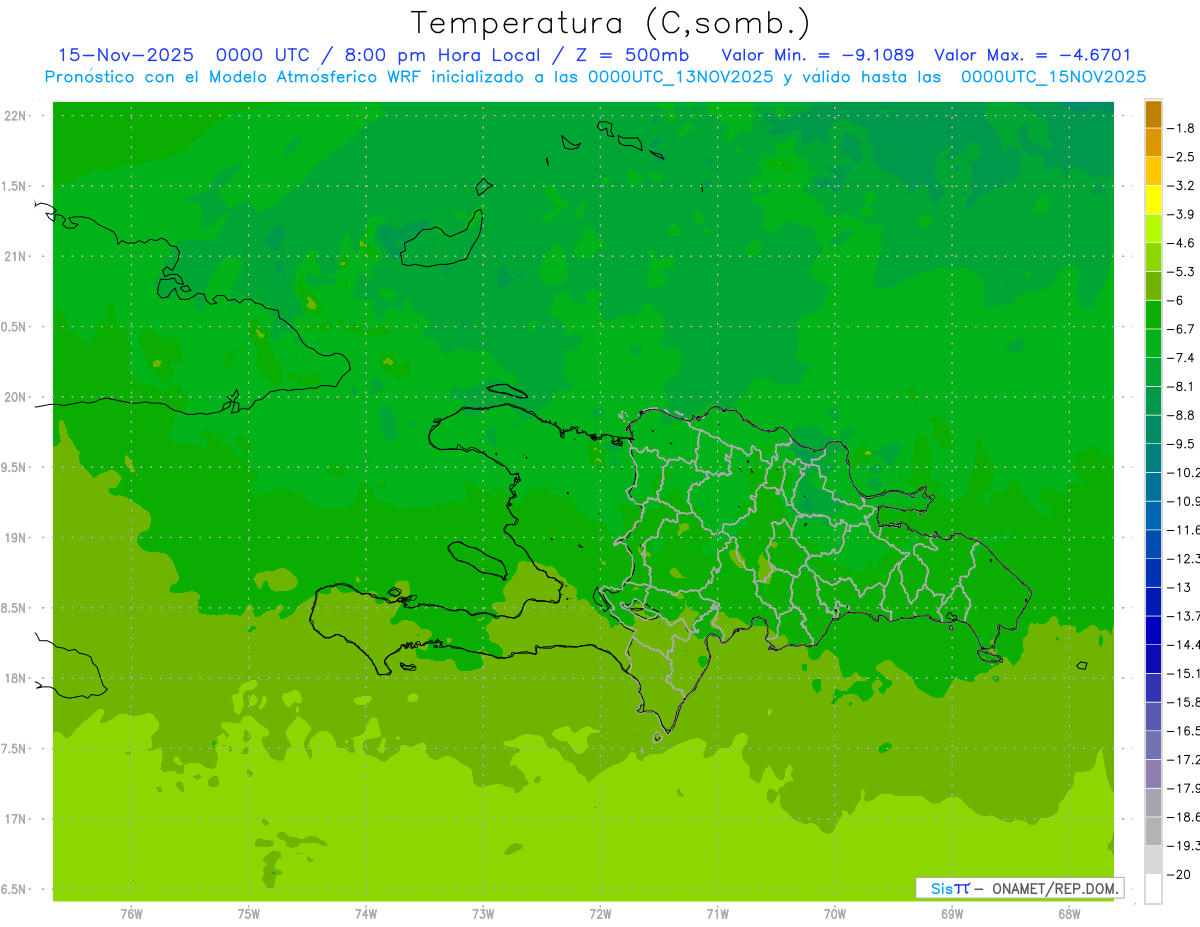This screenshot has width=1200, height=927.
Task: Select the "19N" latitude label
Action: 16,538
